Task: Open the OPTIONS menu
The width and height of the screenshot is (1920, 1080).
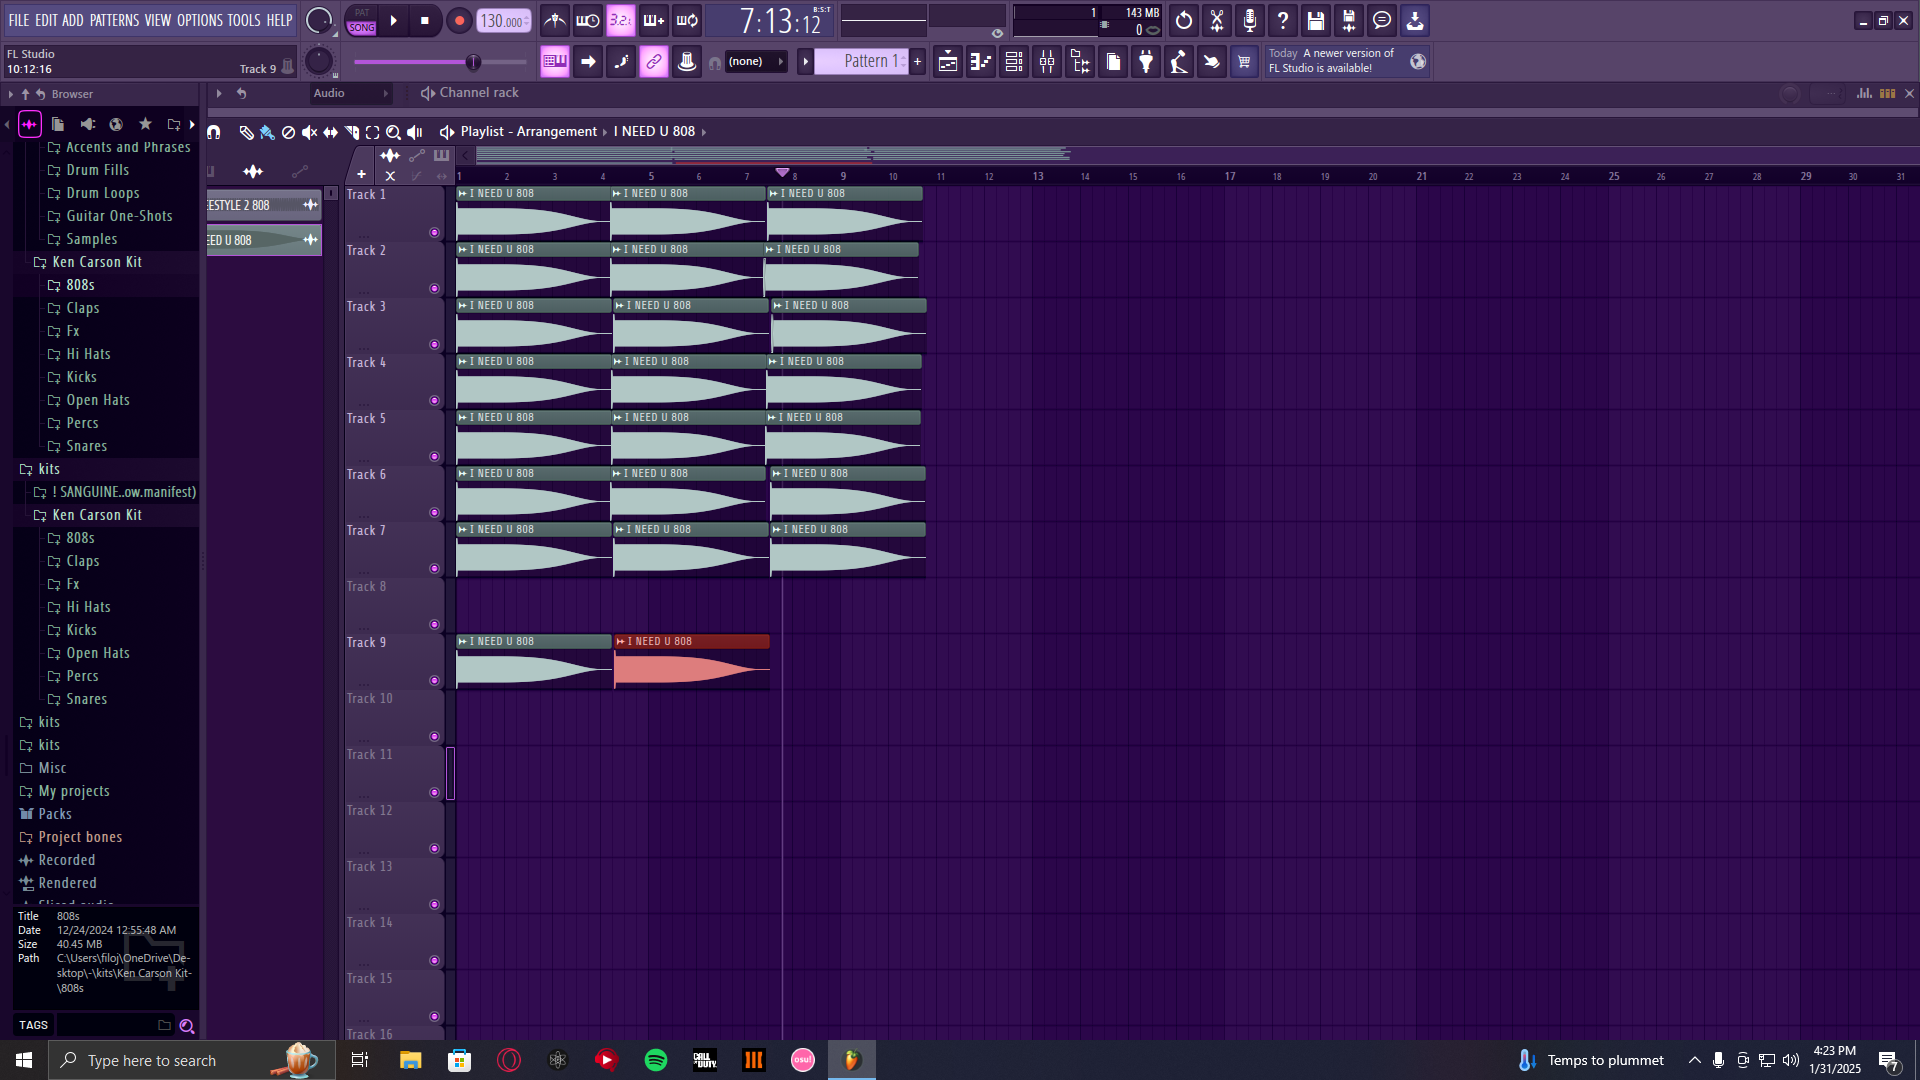Action: (x=200, y=20)
